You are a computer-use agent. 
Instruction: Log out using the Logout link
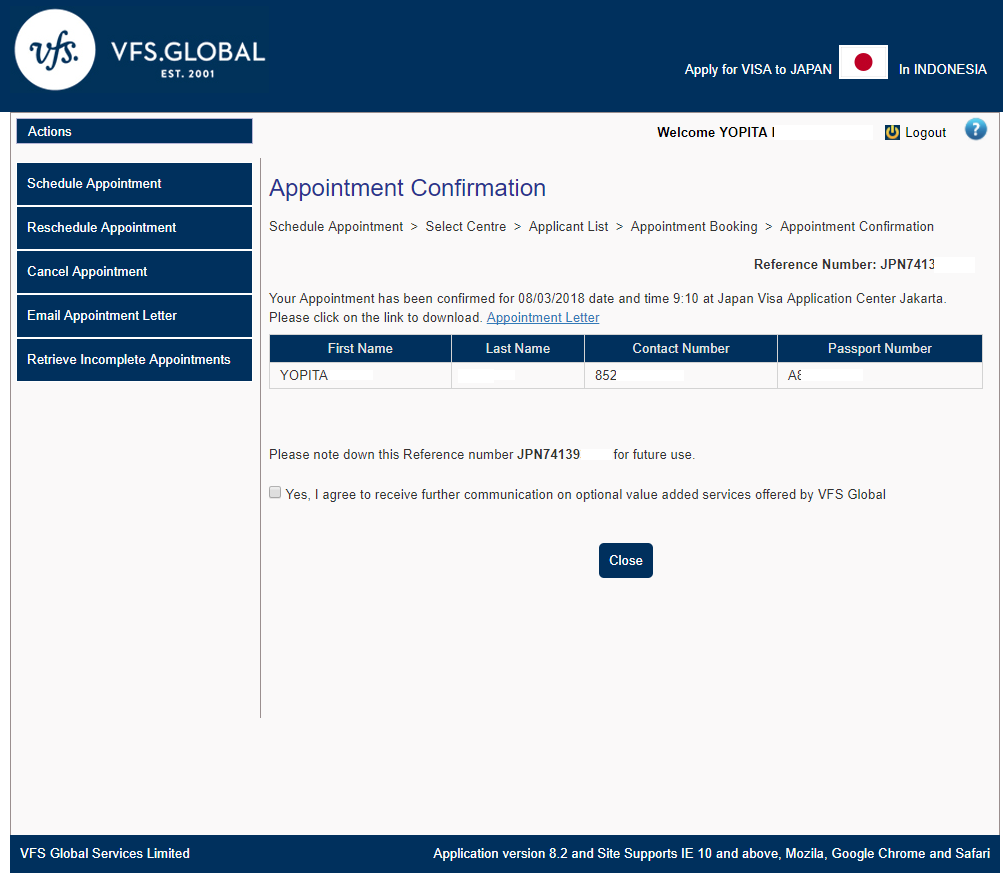pos(925,132)
